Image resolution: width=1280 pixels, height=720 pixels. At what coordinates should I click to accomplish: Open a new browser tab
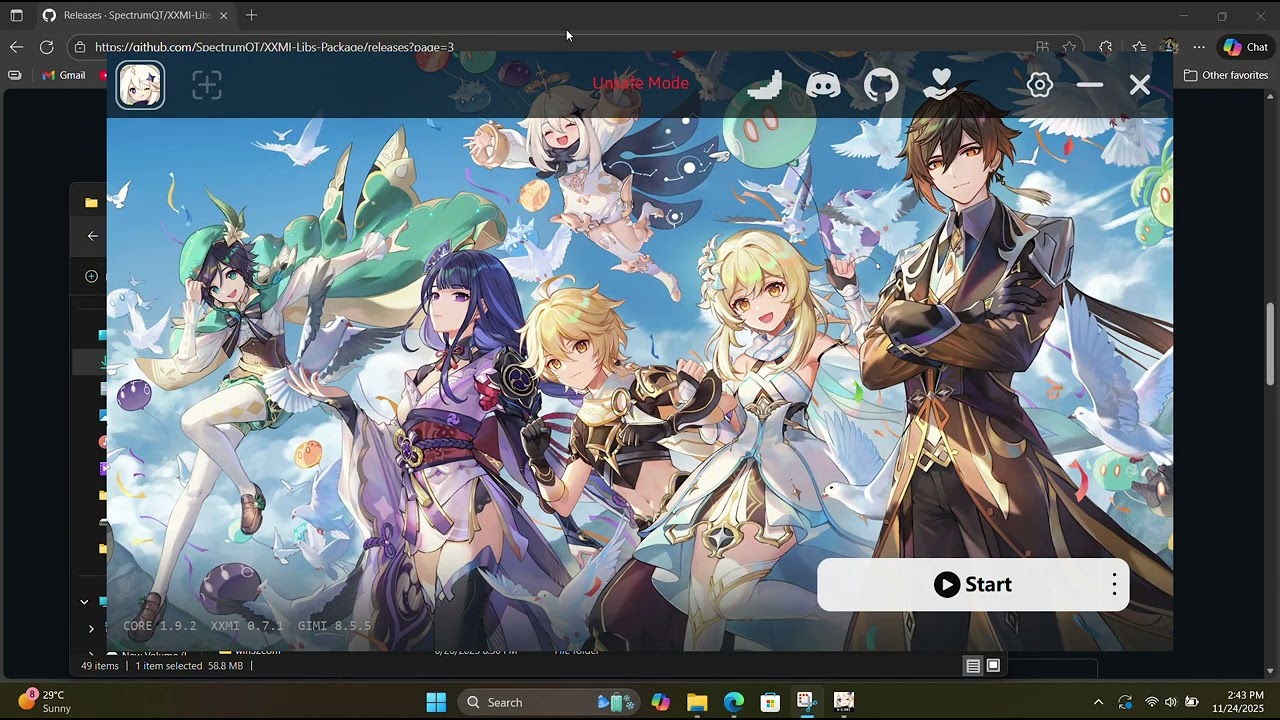251,16
